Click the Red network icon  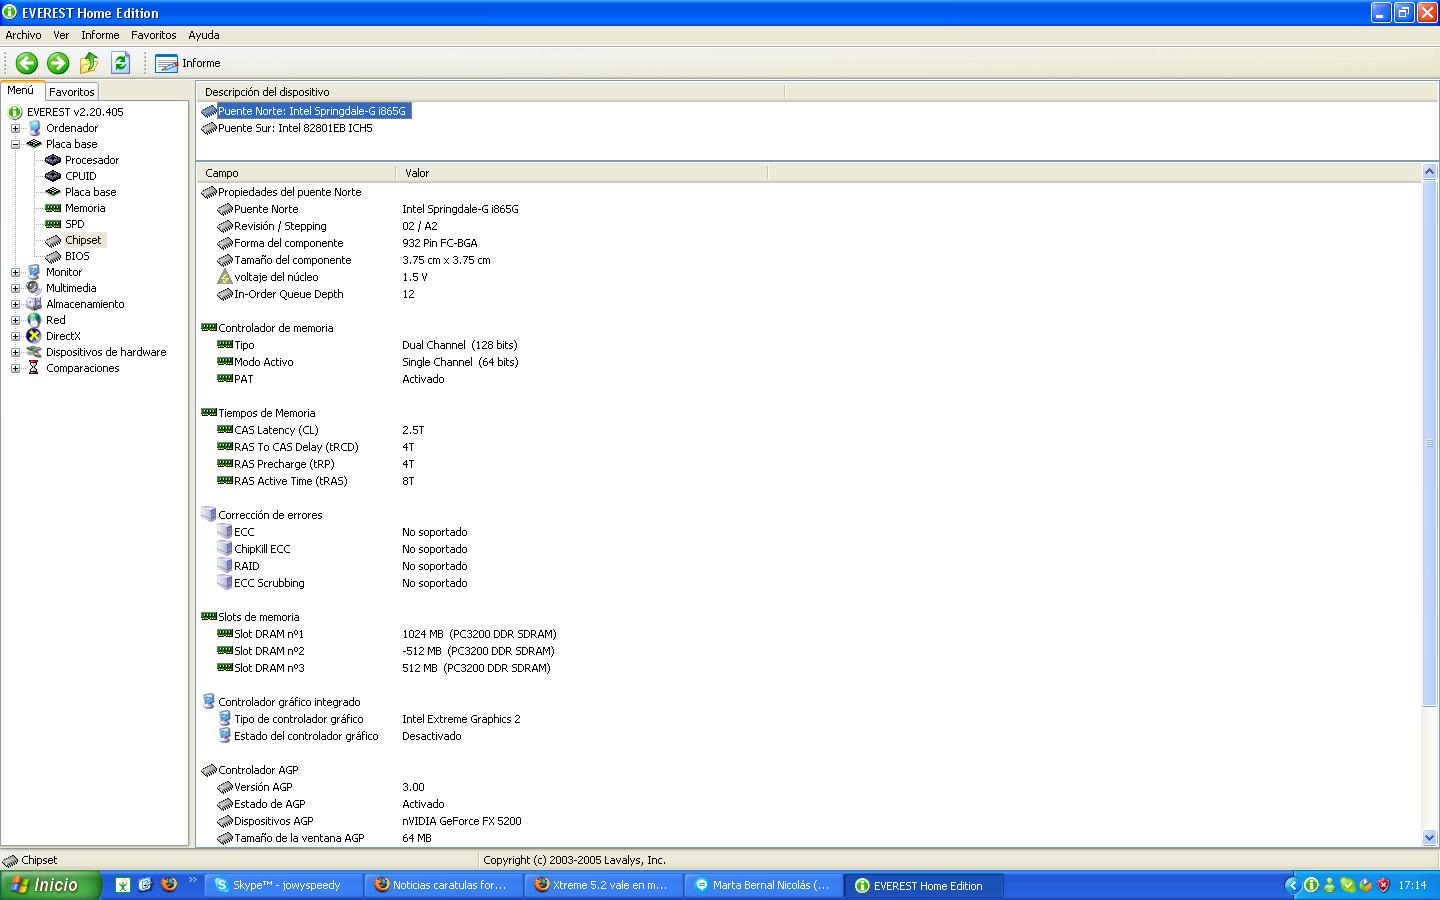point(34,320)
